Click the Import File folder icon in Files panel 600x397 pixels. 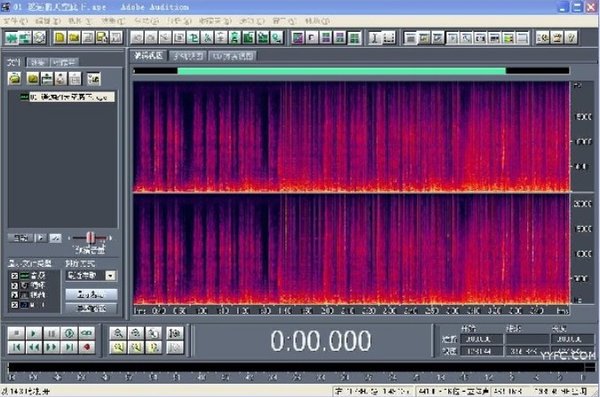tap(15, 78)
